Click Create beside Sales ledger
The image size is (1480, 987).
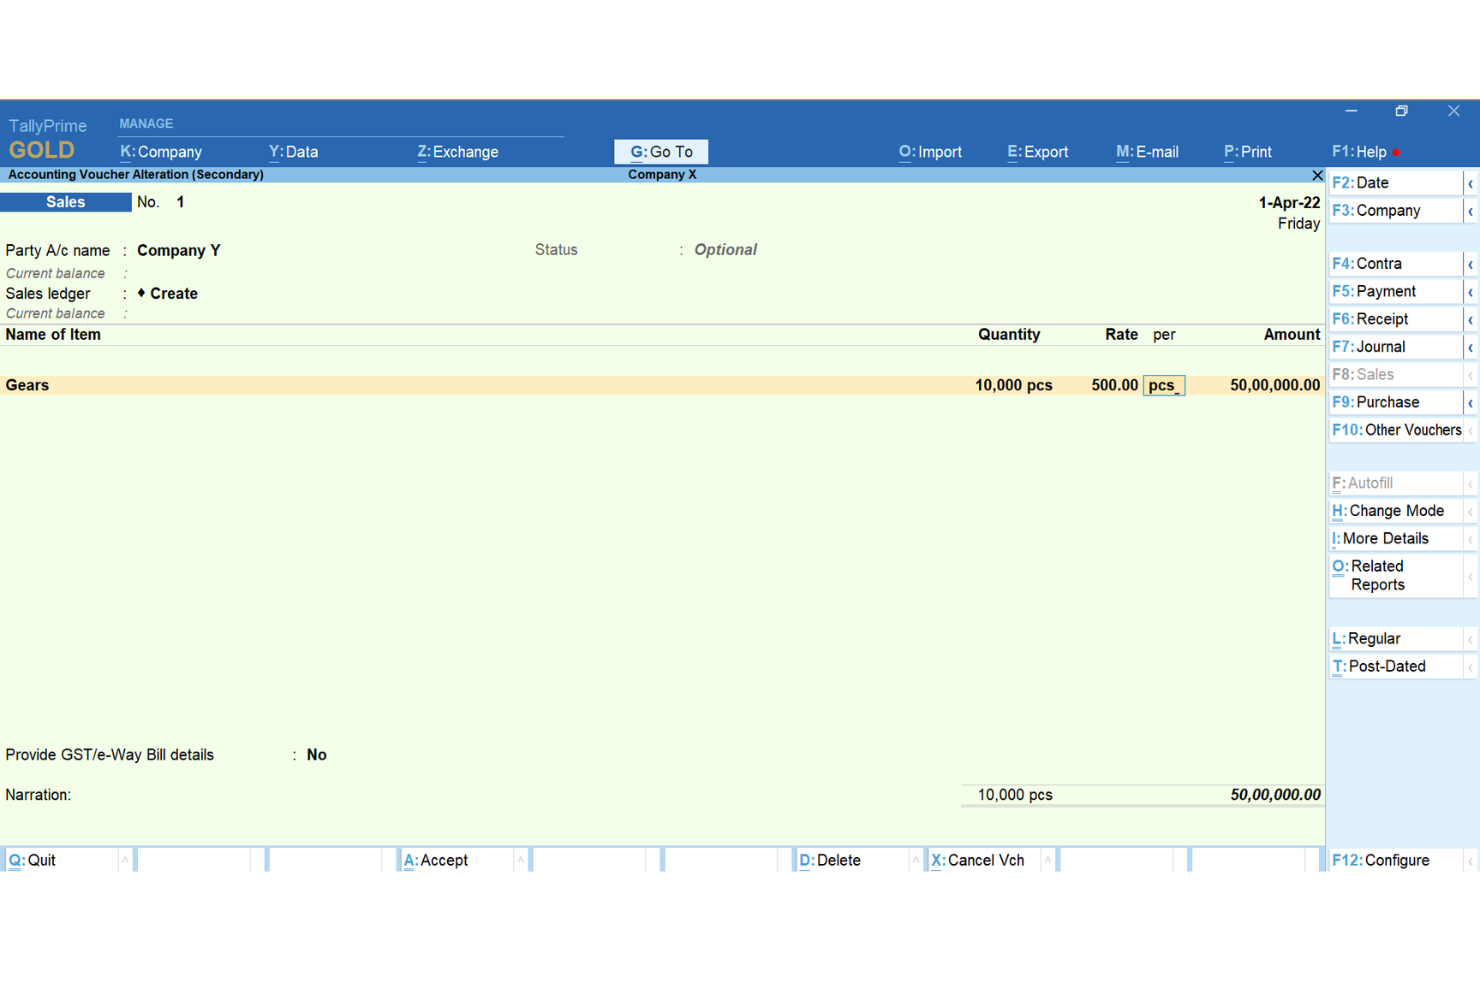coord(170,293)
